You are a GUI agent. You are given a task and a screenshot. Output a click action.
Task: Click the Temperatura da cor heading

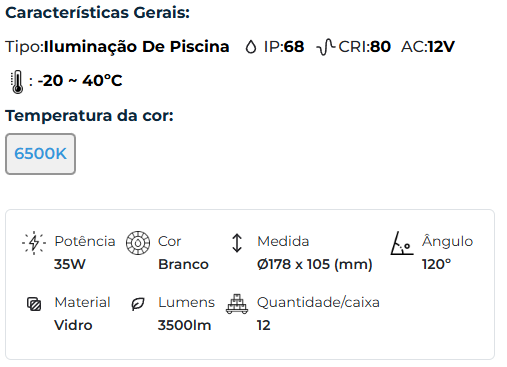click(x=89, y=116)
